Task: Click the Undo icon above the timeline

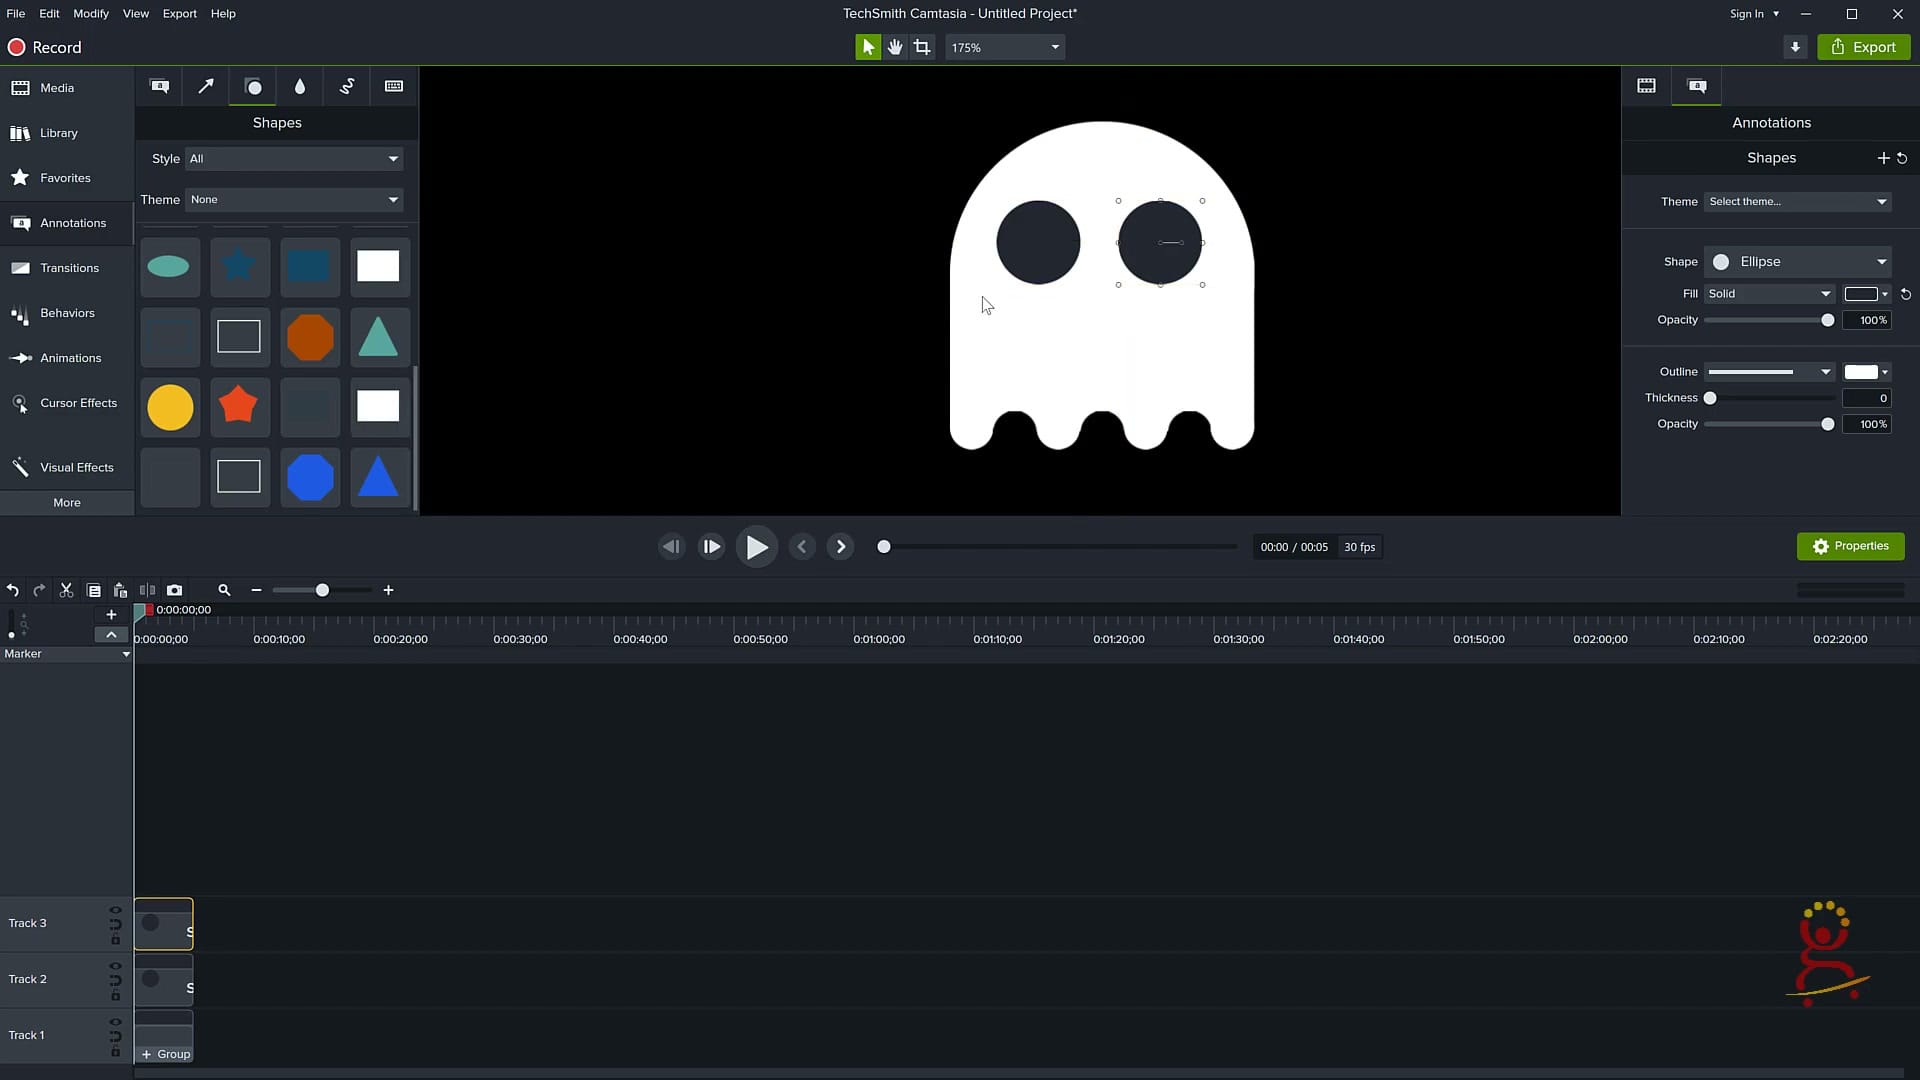Action: pyautogui.click(x=12, y=590)
